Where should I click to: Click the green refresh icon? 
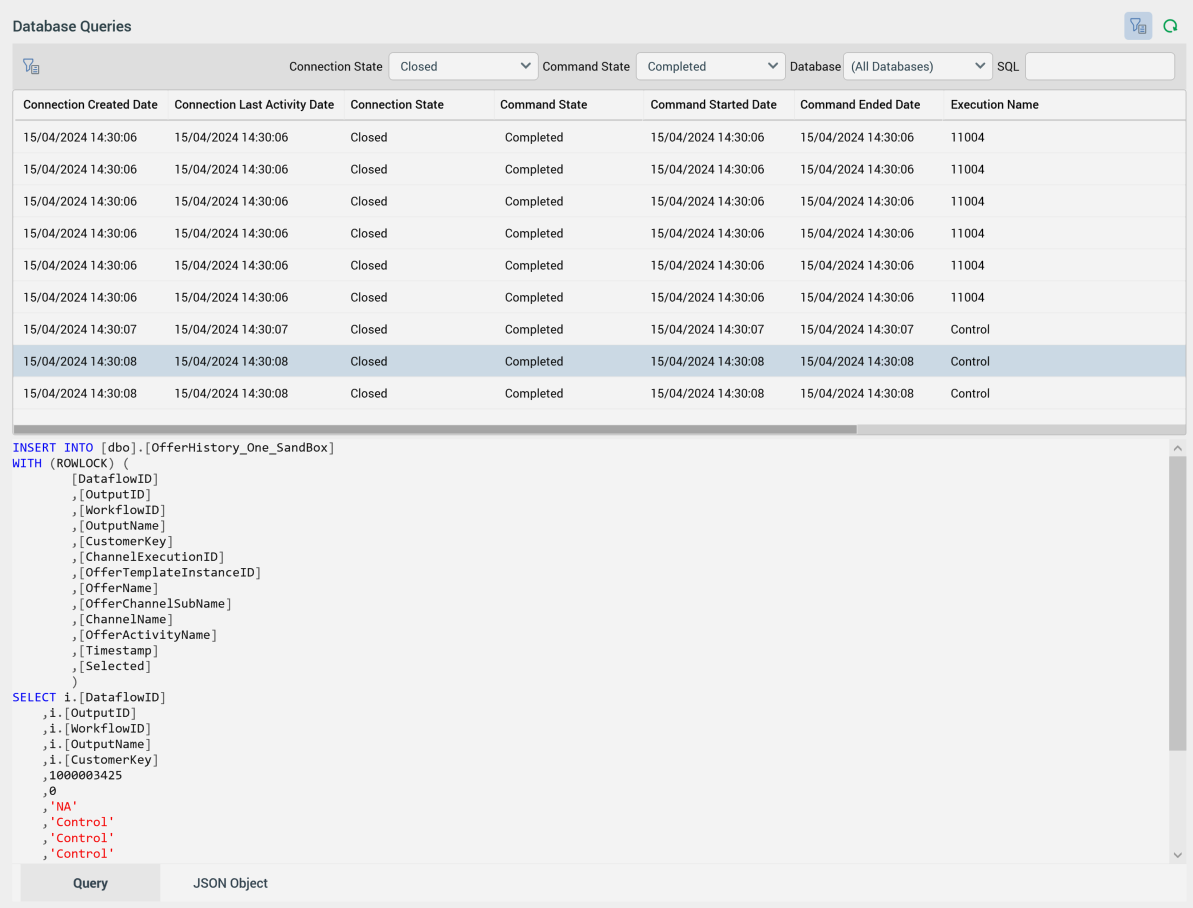point(1170,27)
